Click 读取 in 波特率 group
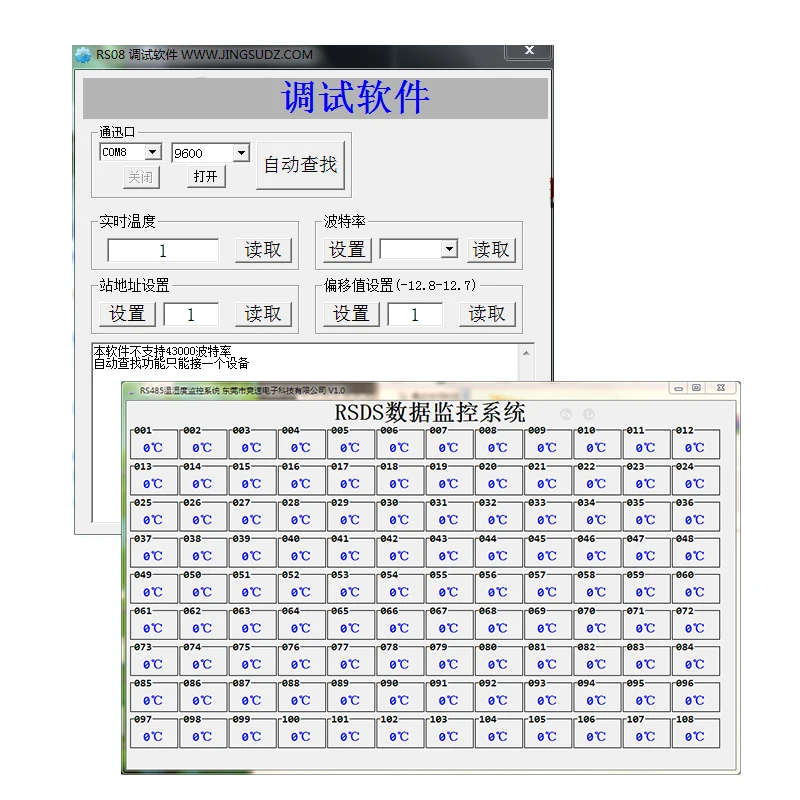This screenshot has height=800, width=800. [491, 250]
